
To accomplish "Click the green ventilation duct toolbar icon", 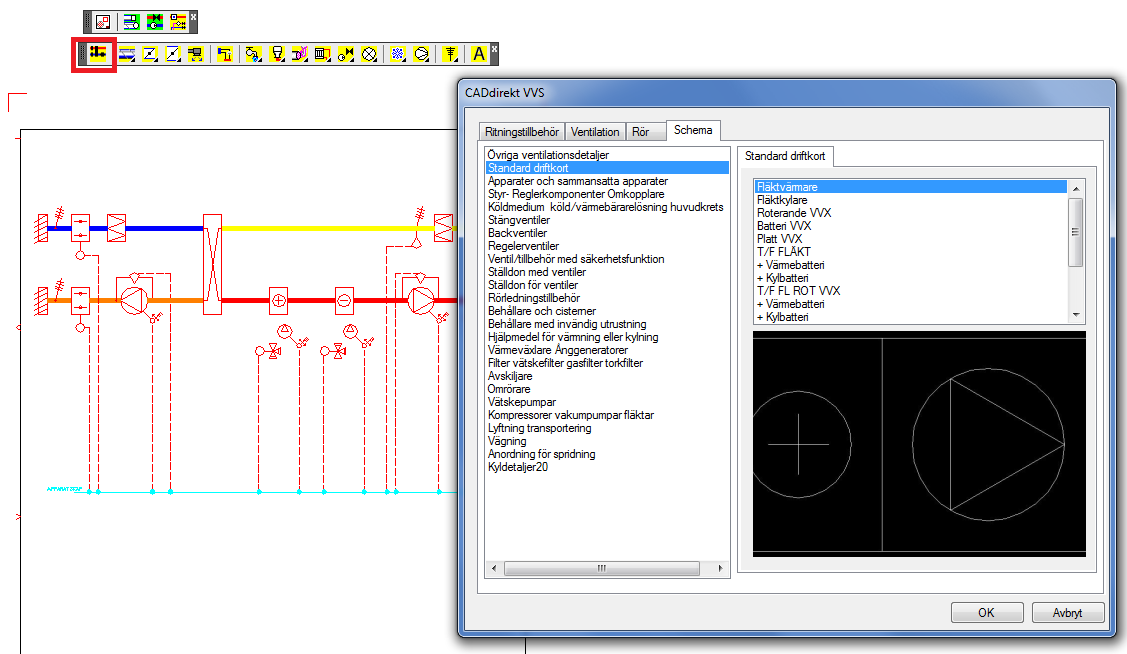I will pos(131,22).
